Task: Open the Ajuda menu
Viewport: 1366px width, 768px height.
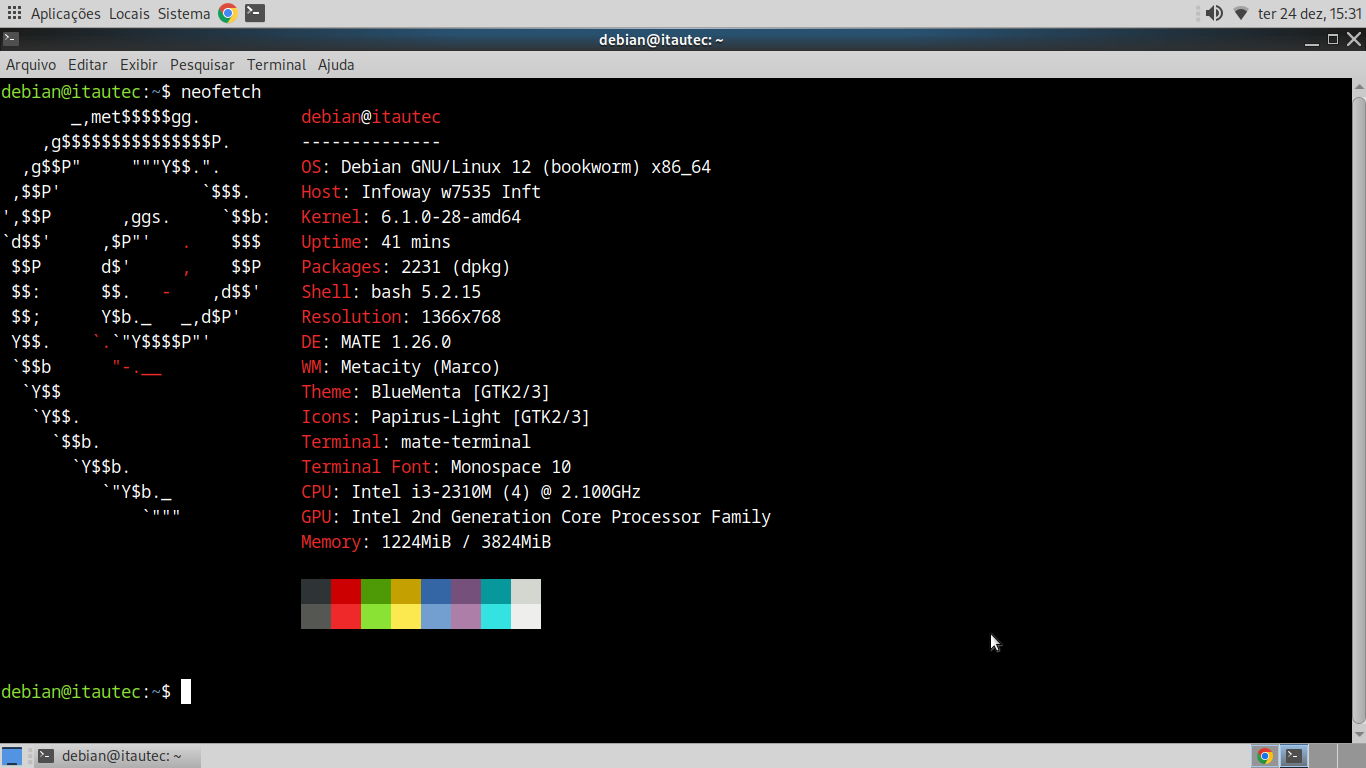Action: tap(336, 65)
